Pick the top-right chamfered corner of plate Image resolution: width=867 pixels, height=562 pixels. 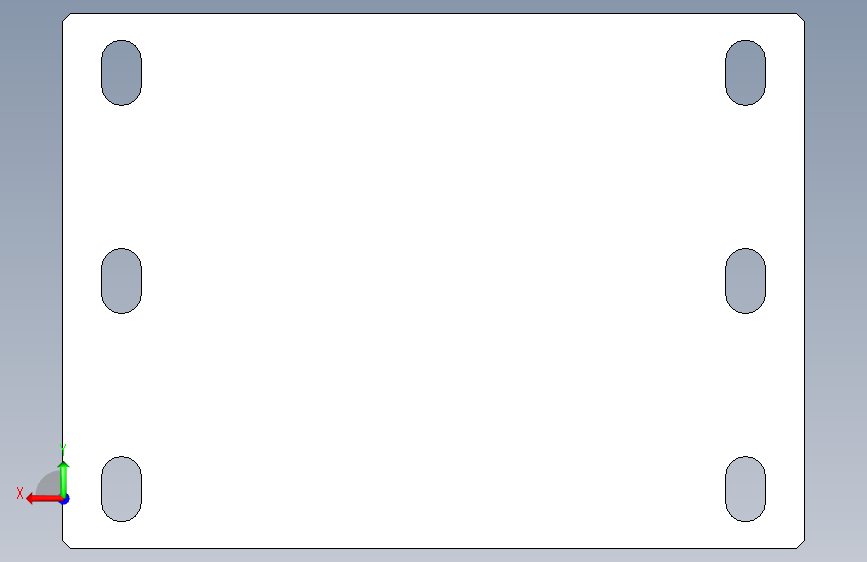[x=801, y=17]
